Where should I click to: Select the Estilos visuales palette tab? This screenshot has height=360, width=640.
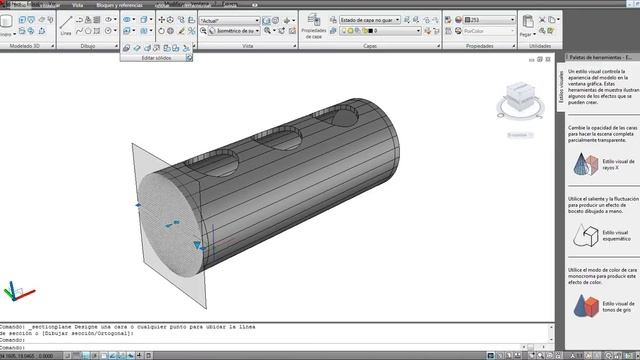point(561,87)
